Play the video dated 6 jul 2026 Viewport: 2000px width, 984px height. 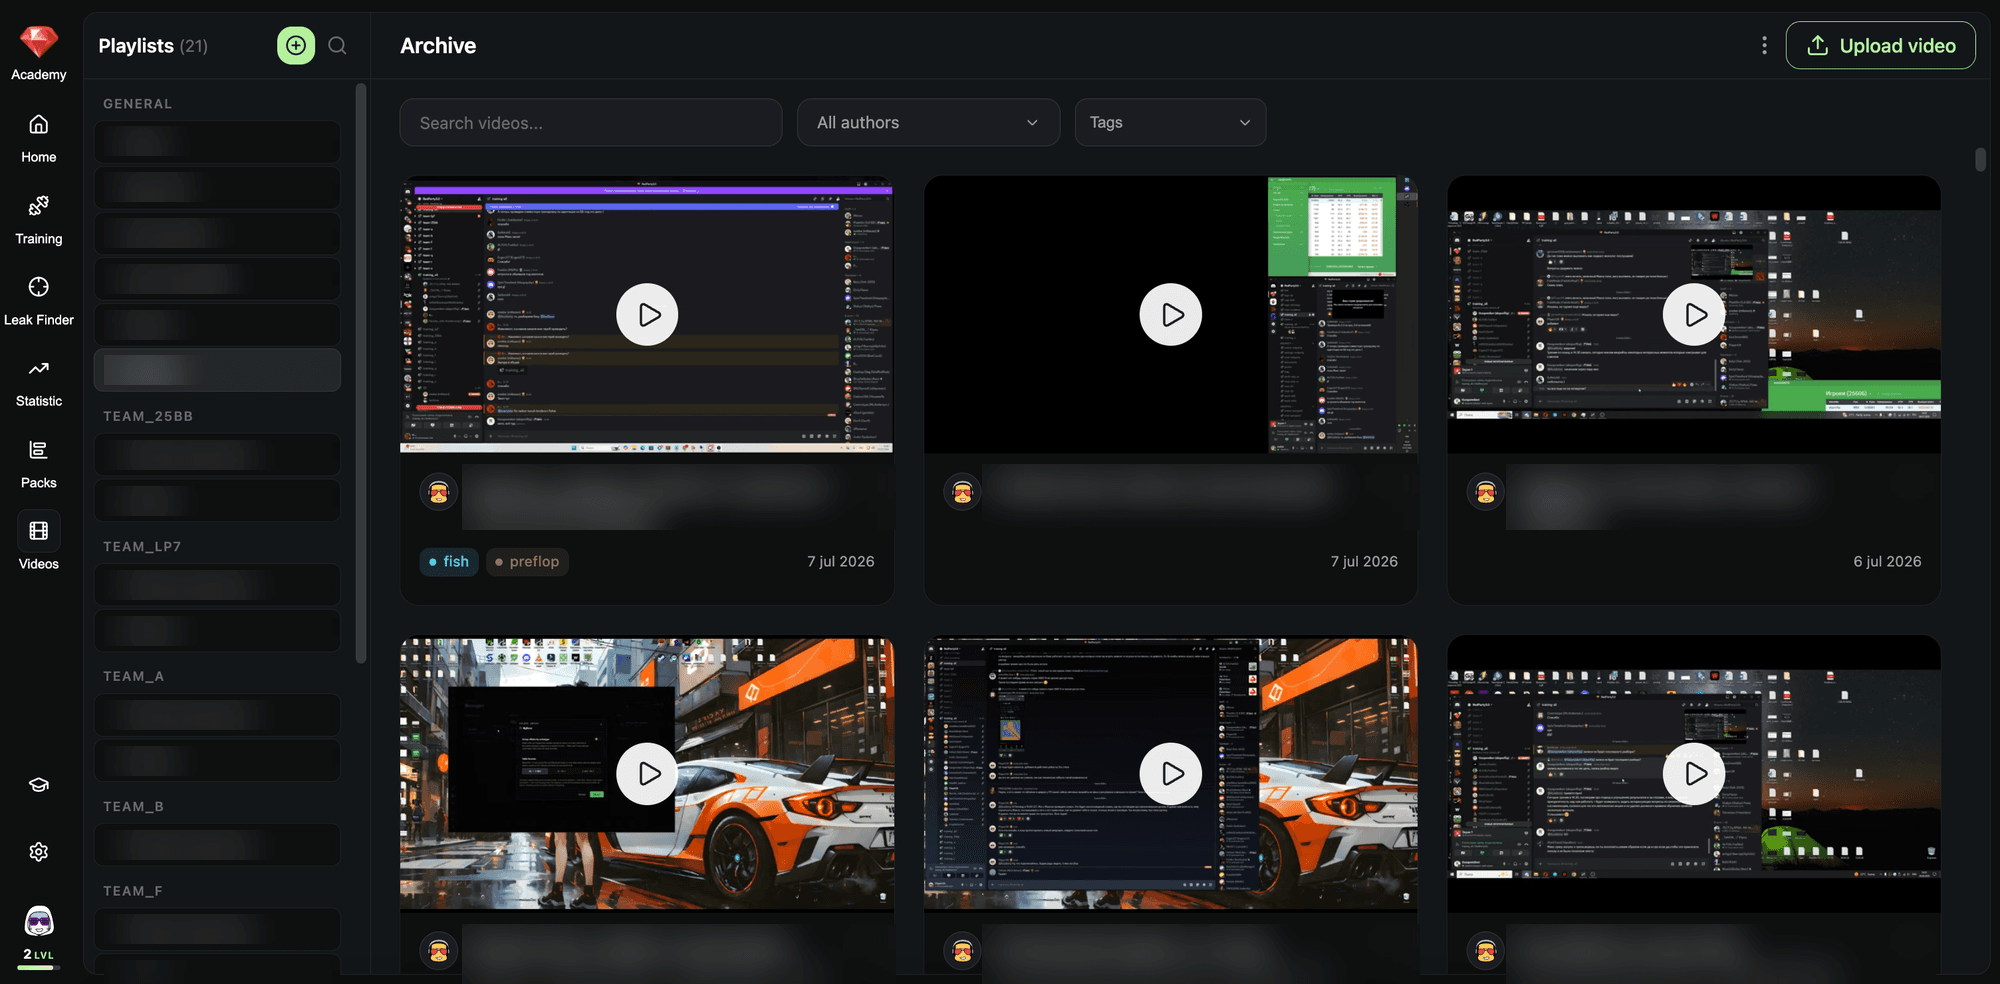[x=1693, y=315]
